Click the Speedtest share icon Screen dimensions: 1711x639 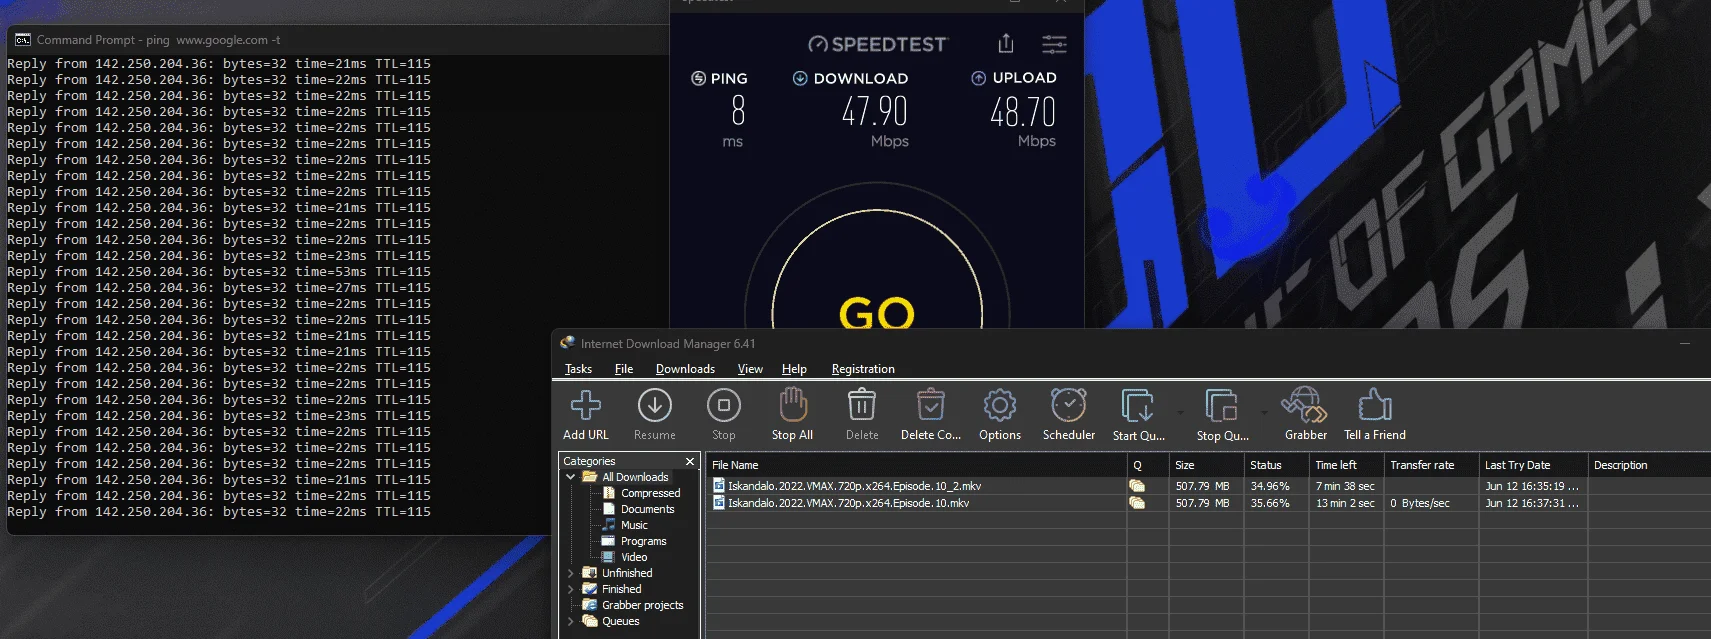point(1006,44)
